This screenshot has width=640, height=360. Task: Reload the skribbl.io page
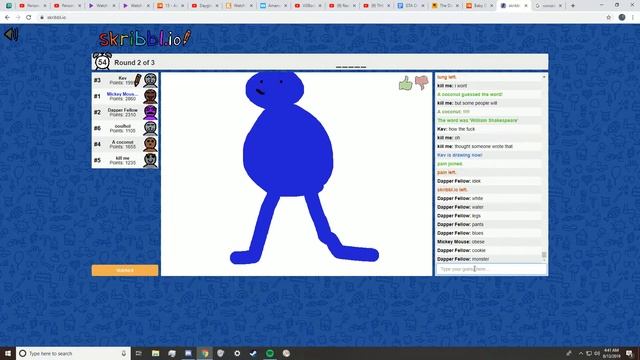(29, 17)
